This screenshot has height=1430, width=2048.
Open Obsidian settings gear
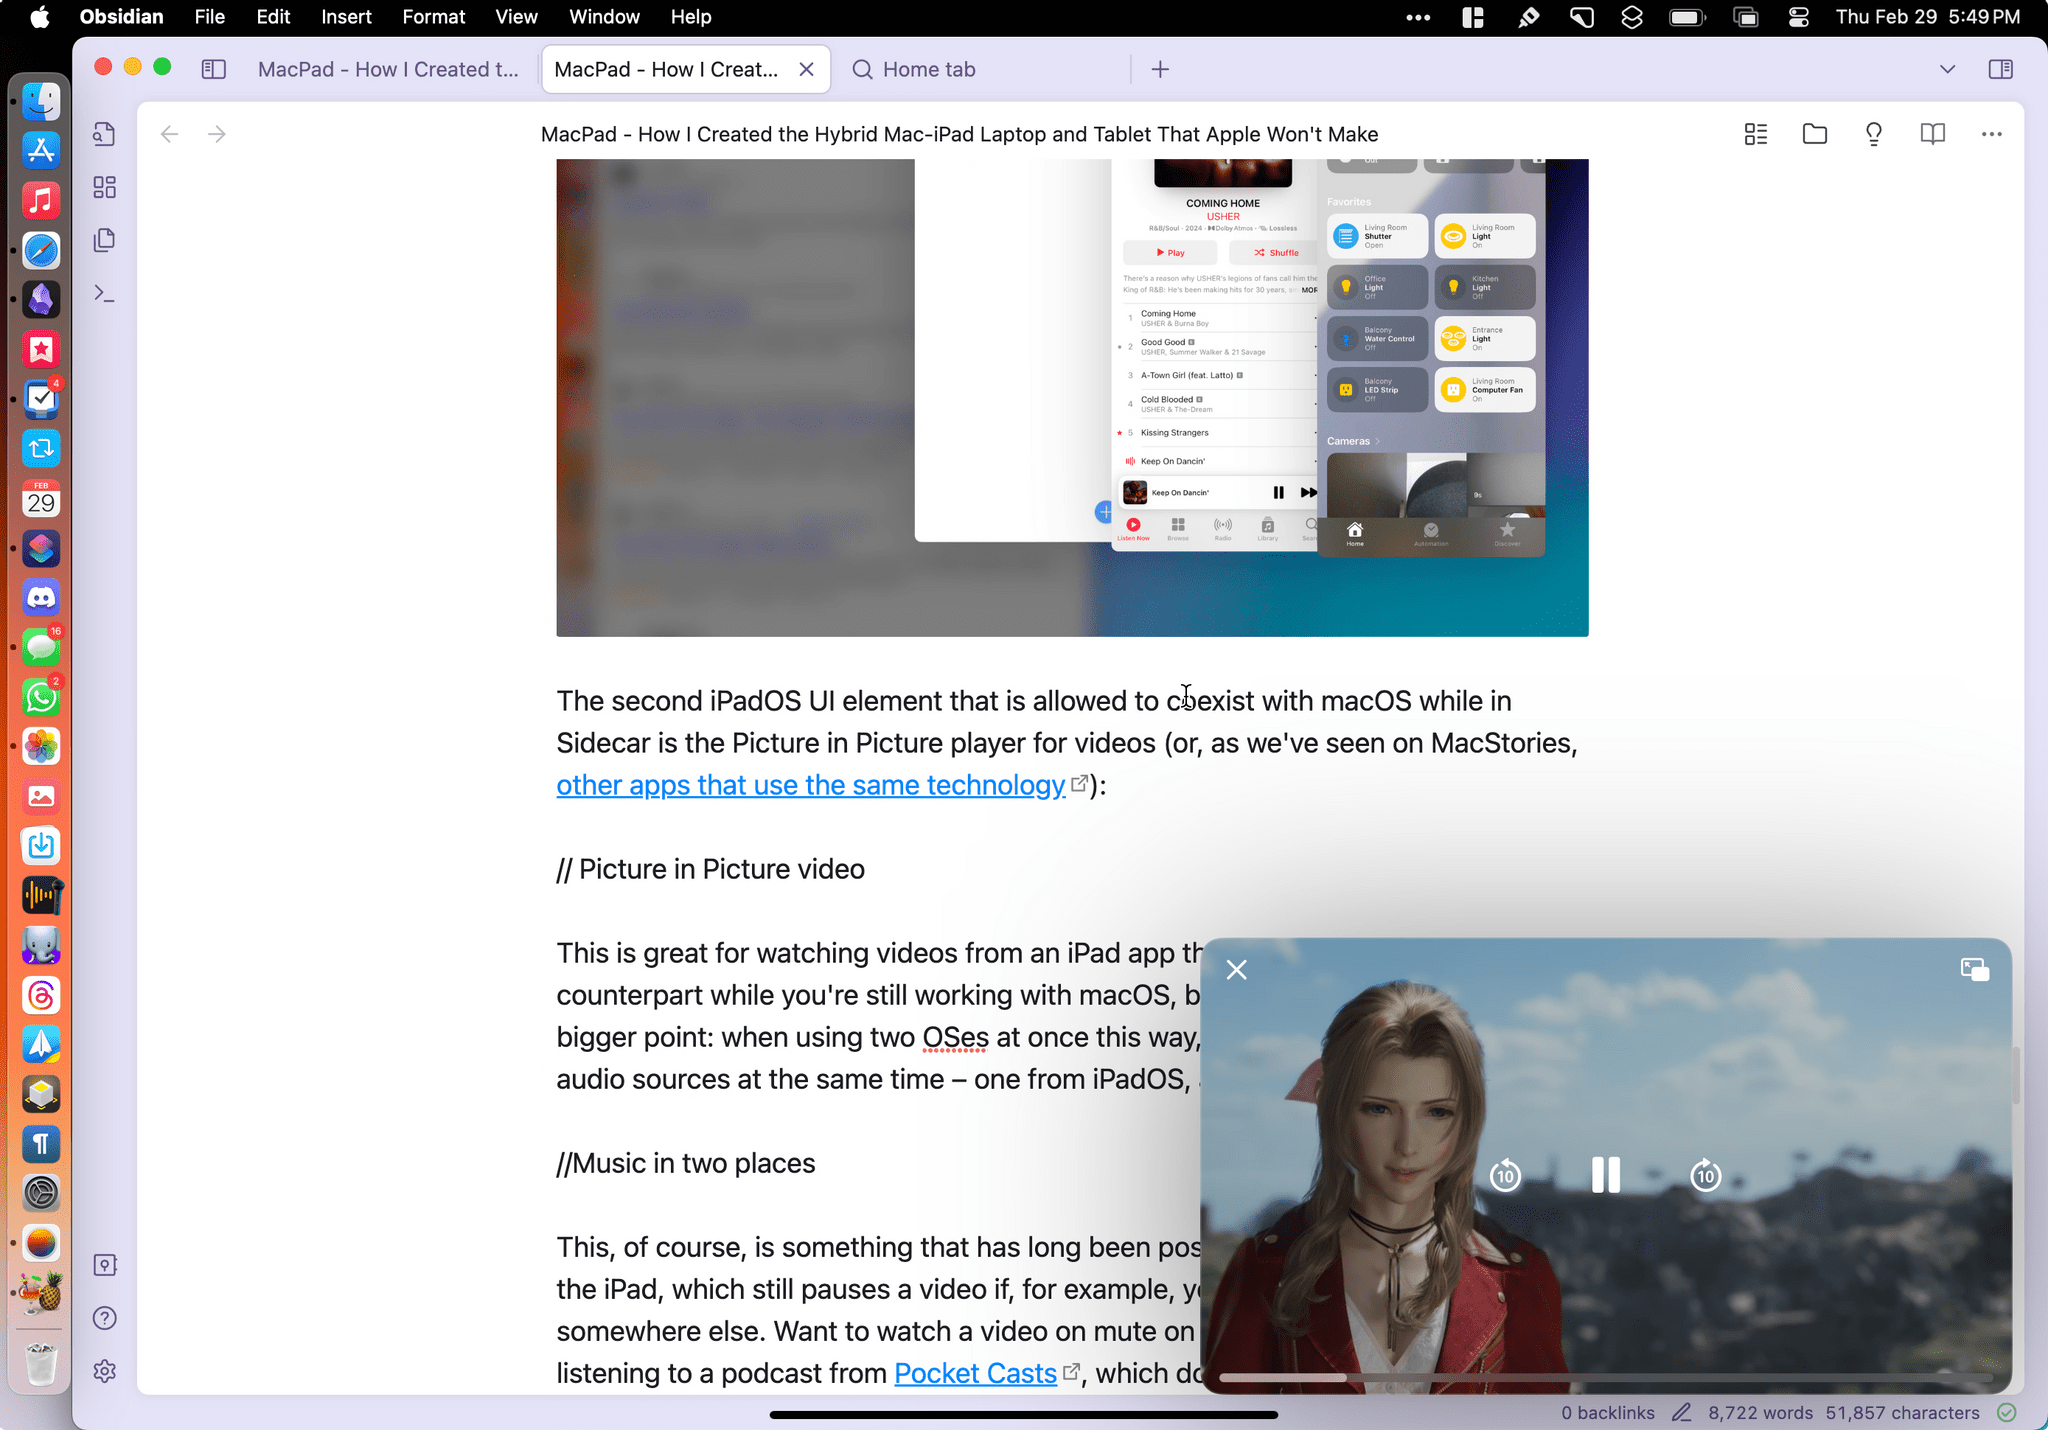pyautogui.click(x=105, y=1371)
